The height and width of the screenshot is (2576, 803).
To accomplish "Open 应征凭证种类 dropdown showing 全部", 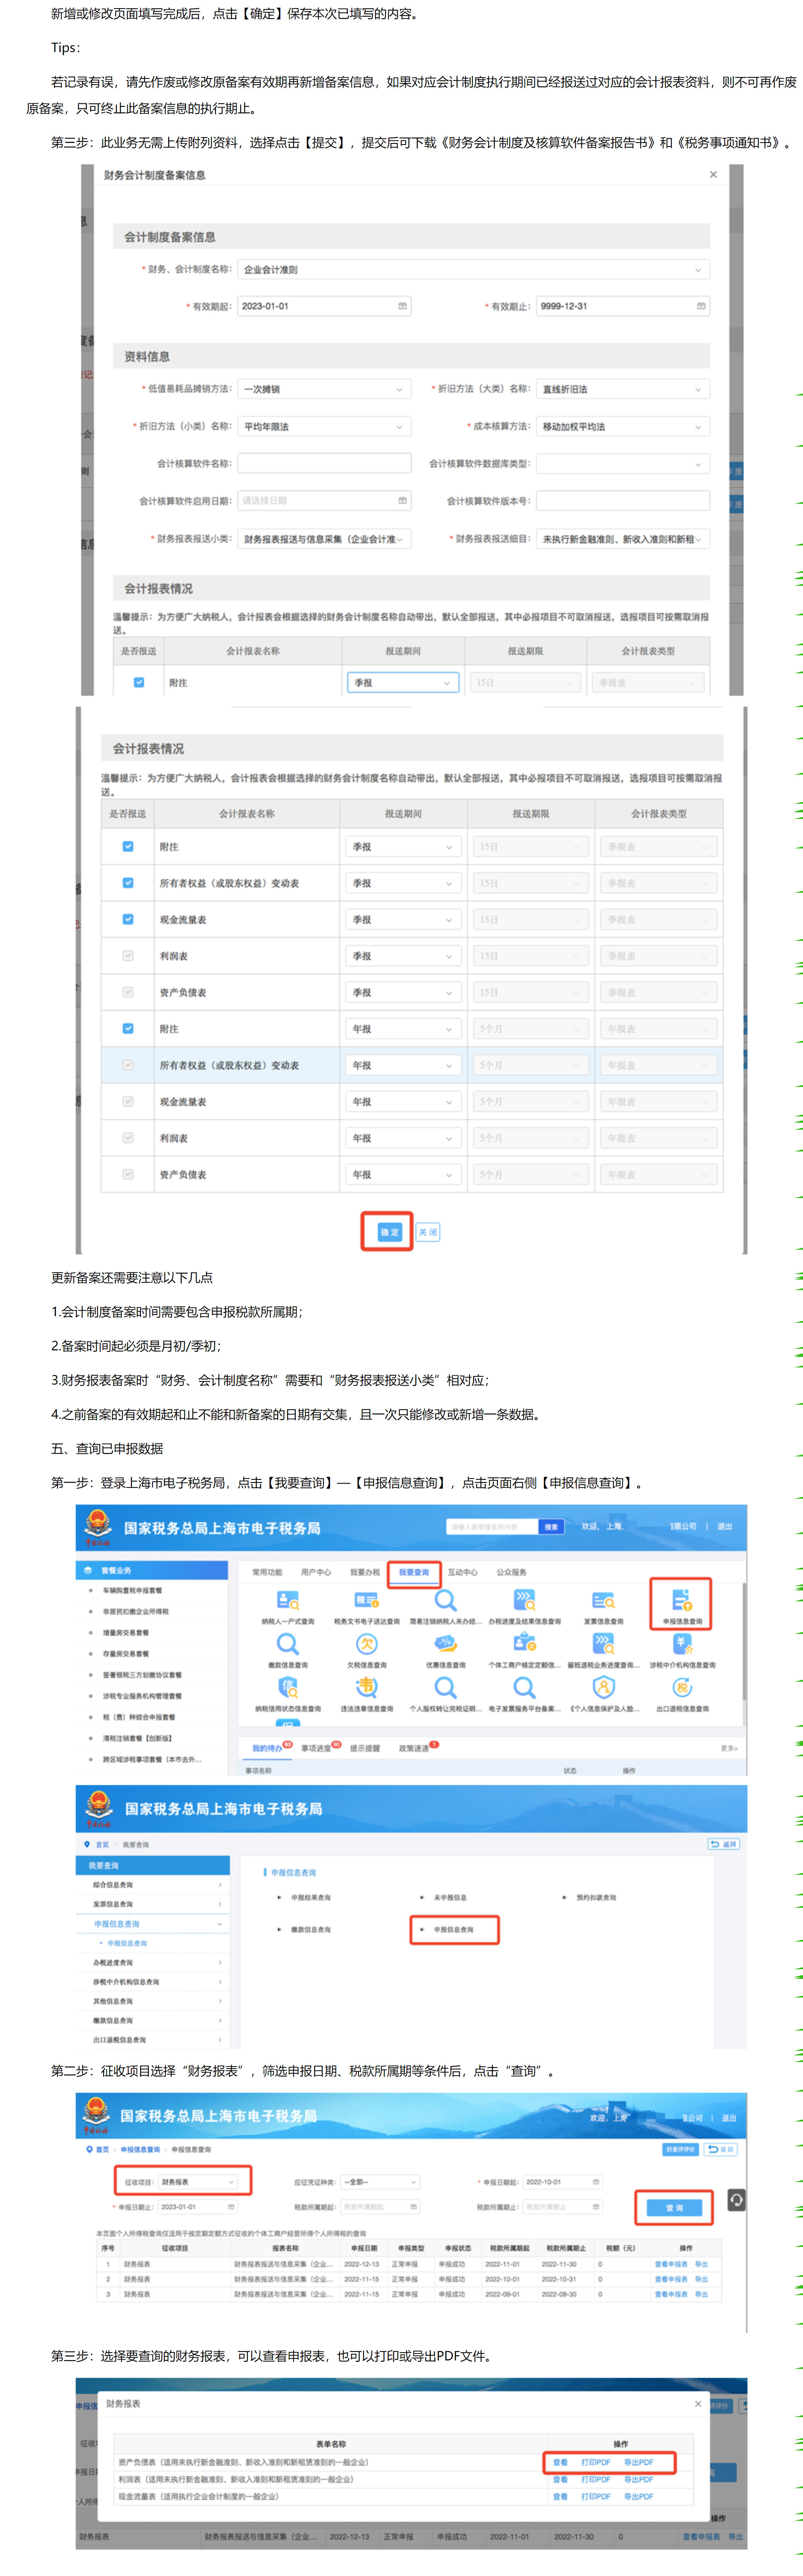I will tap(380, 2182).
